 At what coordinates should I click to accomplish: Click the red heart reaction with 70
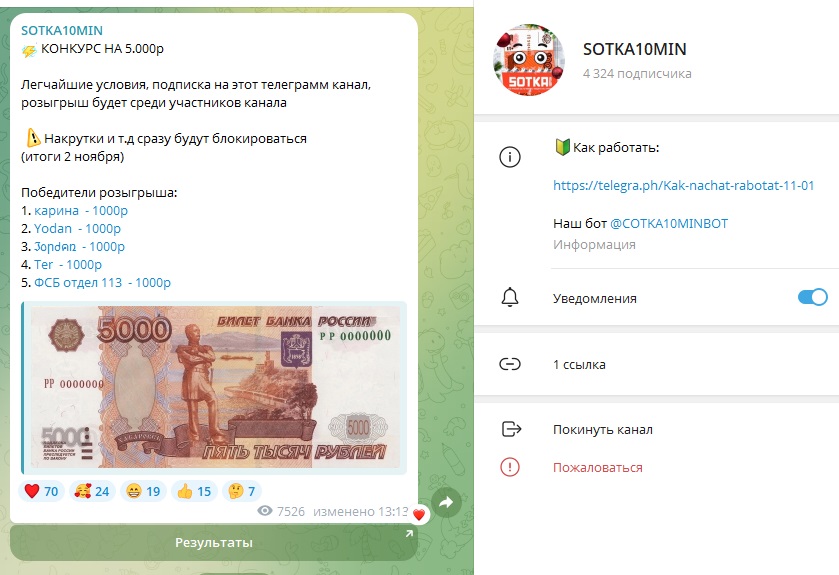(x=41, y=491)
